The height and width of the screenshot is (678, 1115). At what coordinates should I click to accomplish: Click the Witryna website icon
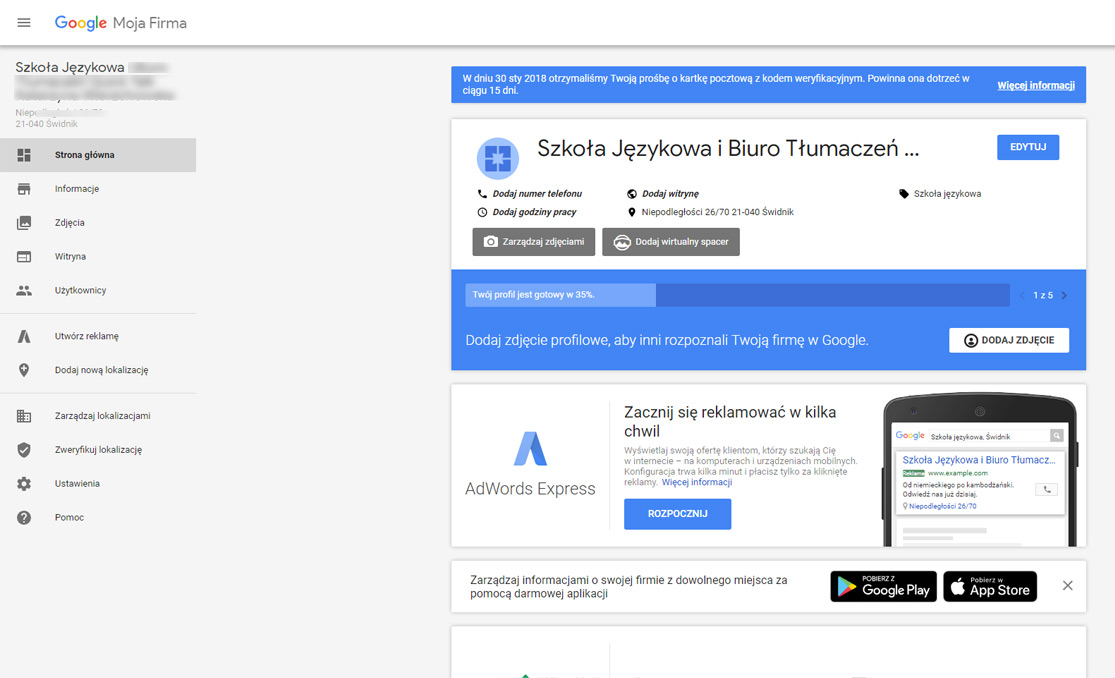24,257
